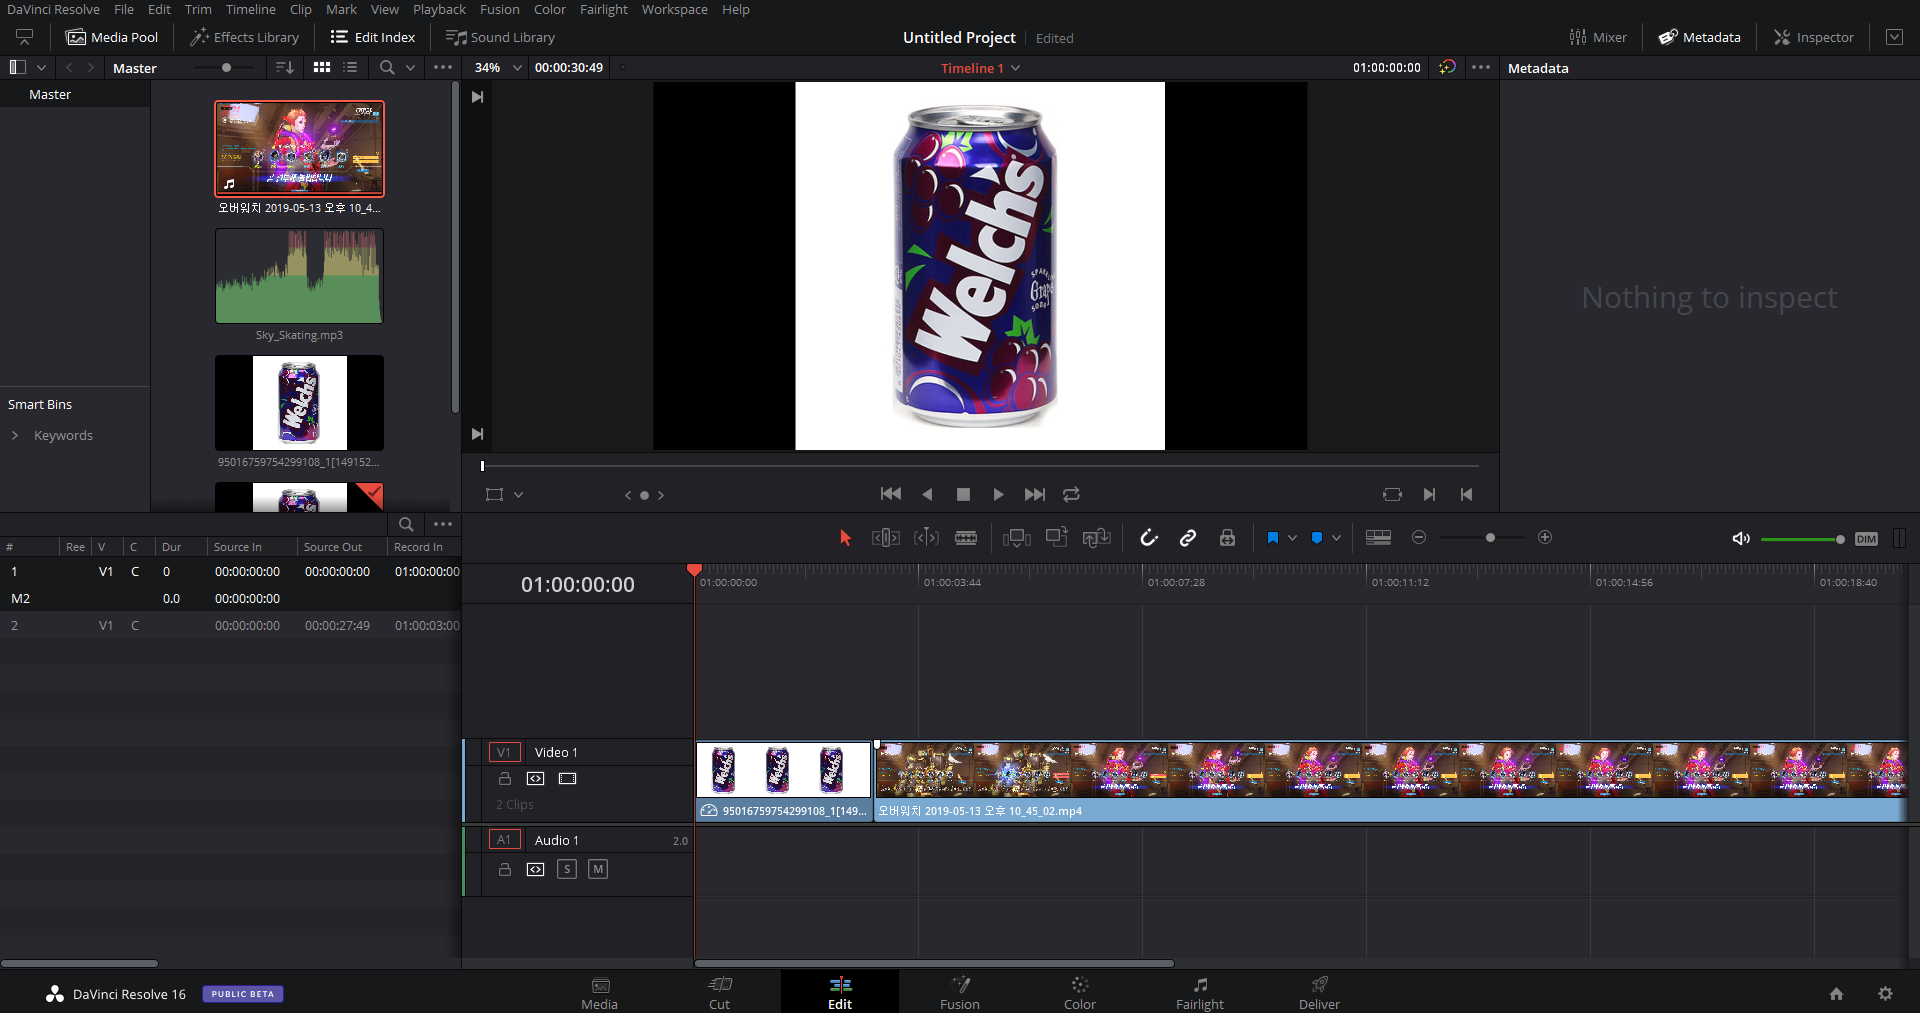
Task: Expand the top-right panel collapse arrow
Action: point(1894,37)
